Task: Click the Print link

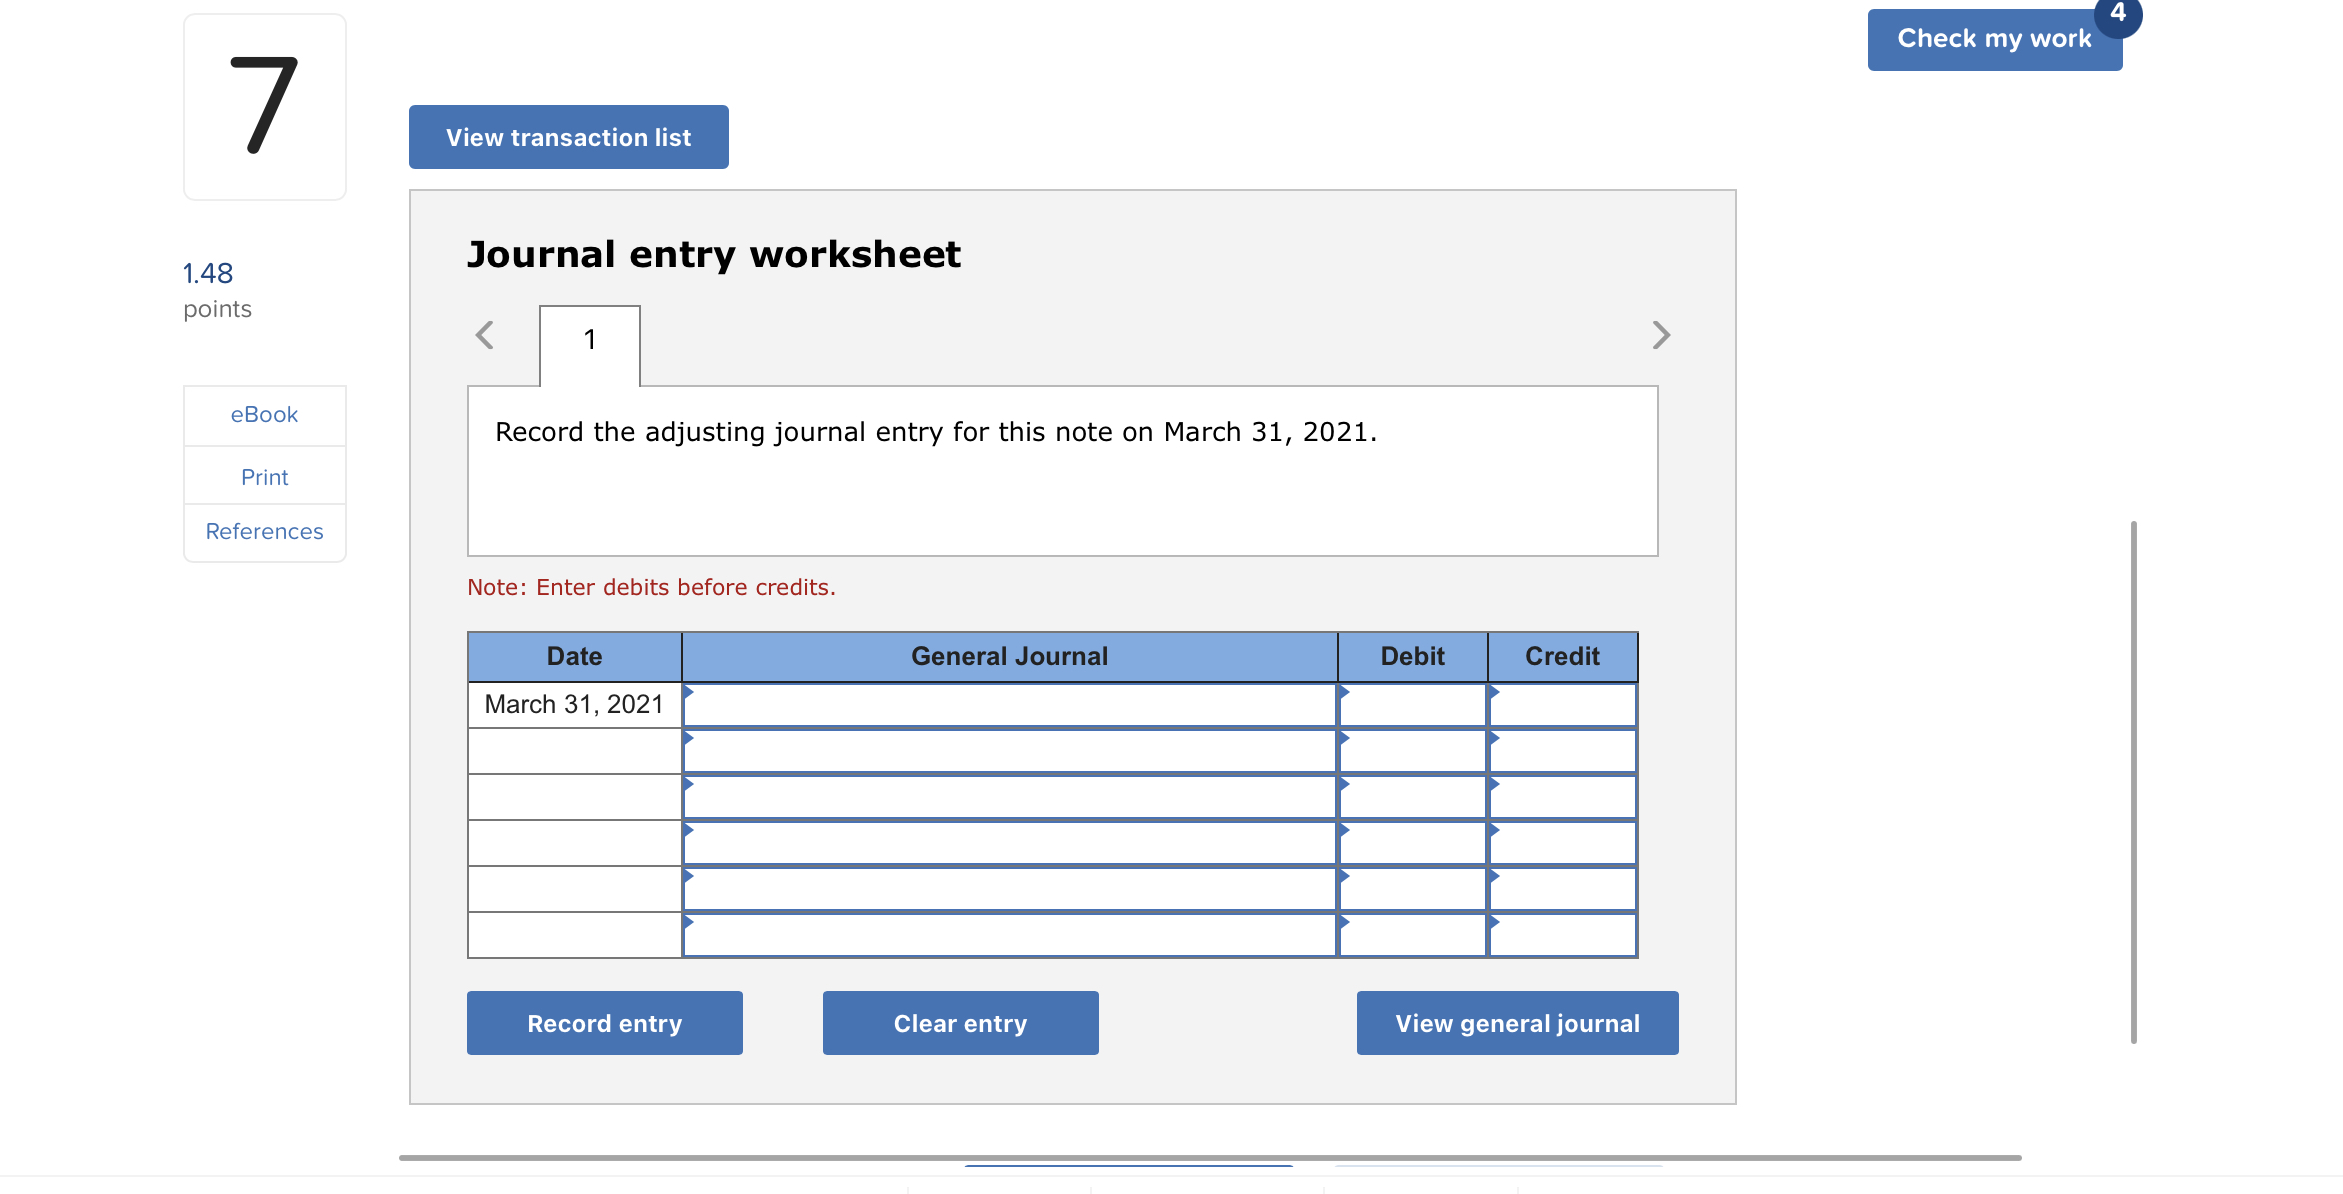Action: click(264, 477)
